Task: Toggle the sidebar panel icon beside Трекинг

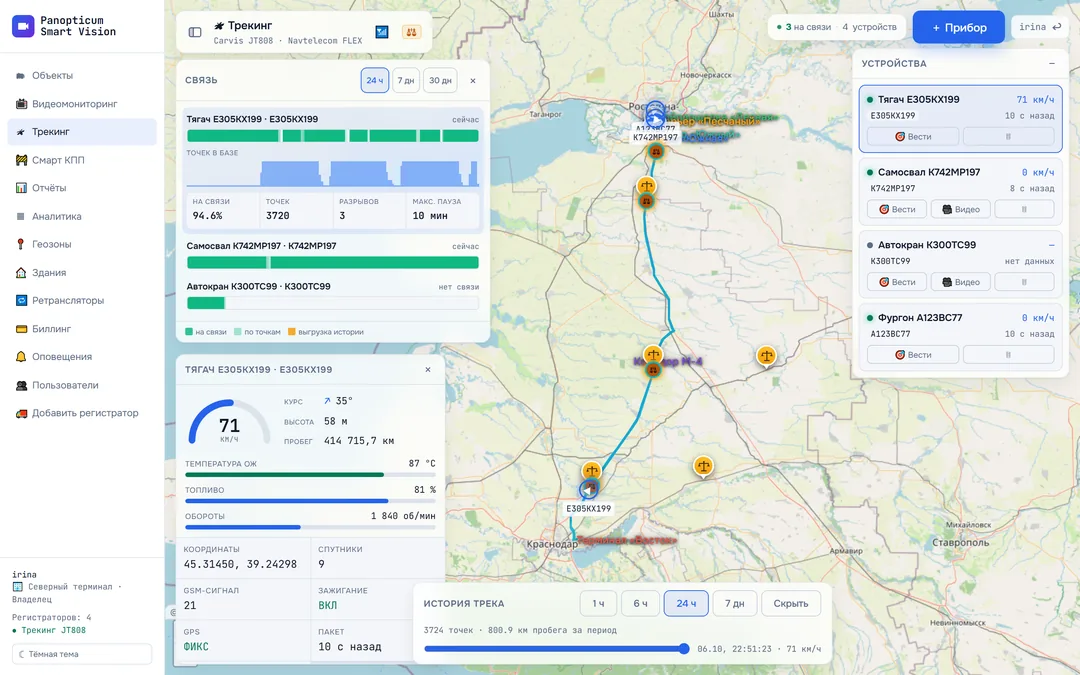Action: [x=195, y=32]
